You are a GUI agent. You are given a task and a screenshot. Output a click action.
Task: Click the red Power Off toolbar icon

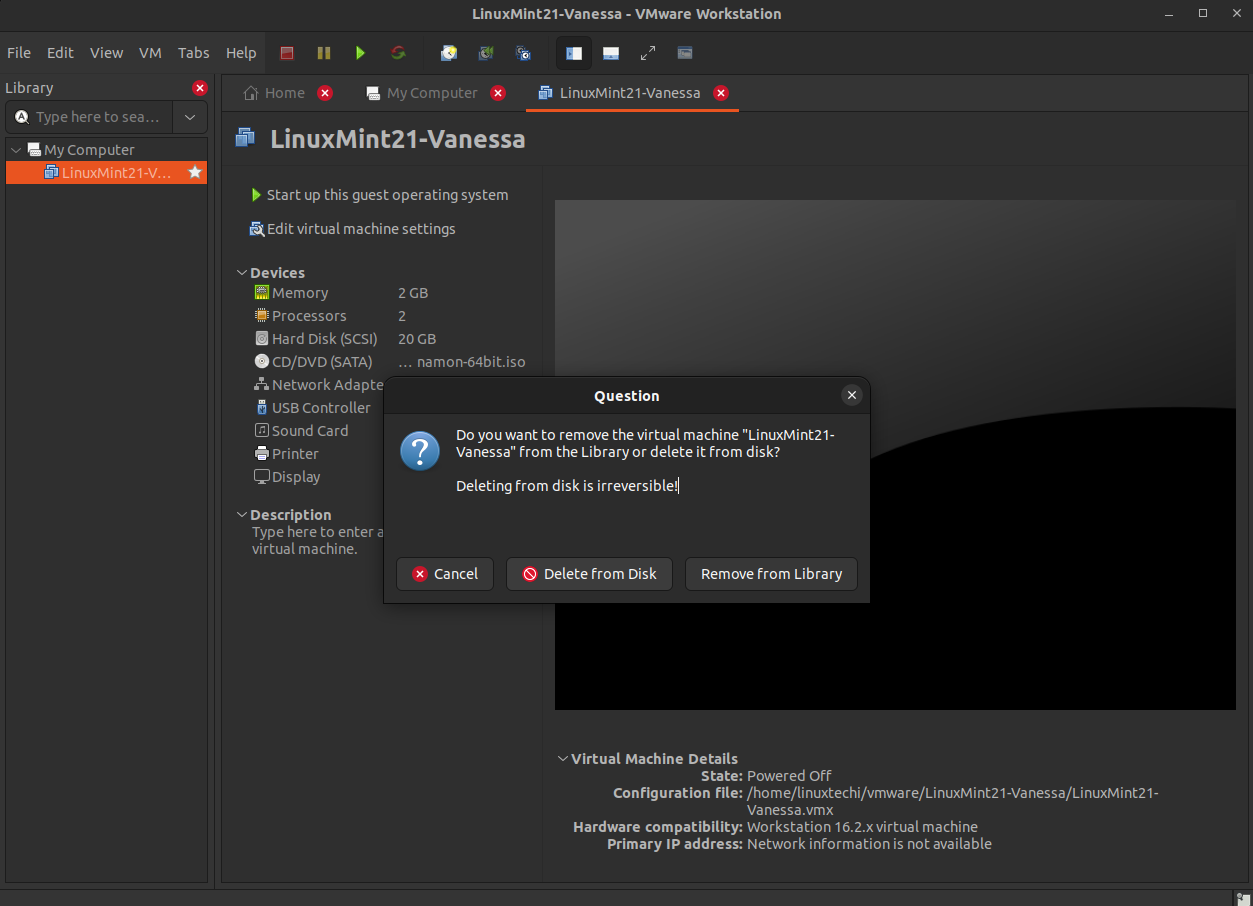click(x=287, y=53)
